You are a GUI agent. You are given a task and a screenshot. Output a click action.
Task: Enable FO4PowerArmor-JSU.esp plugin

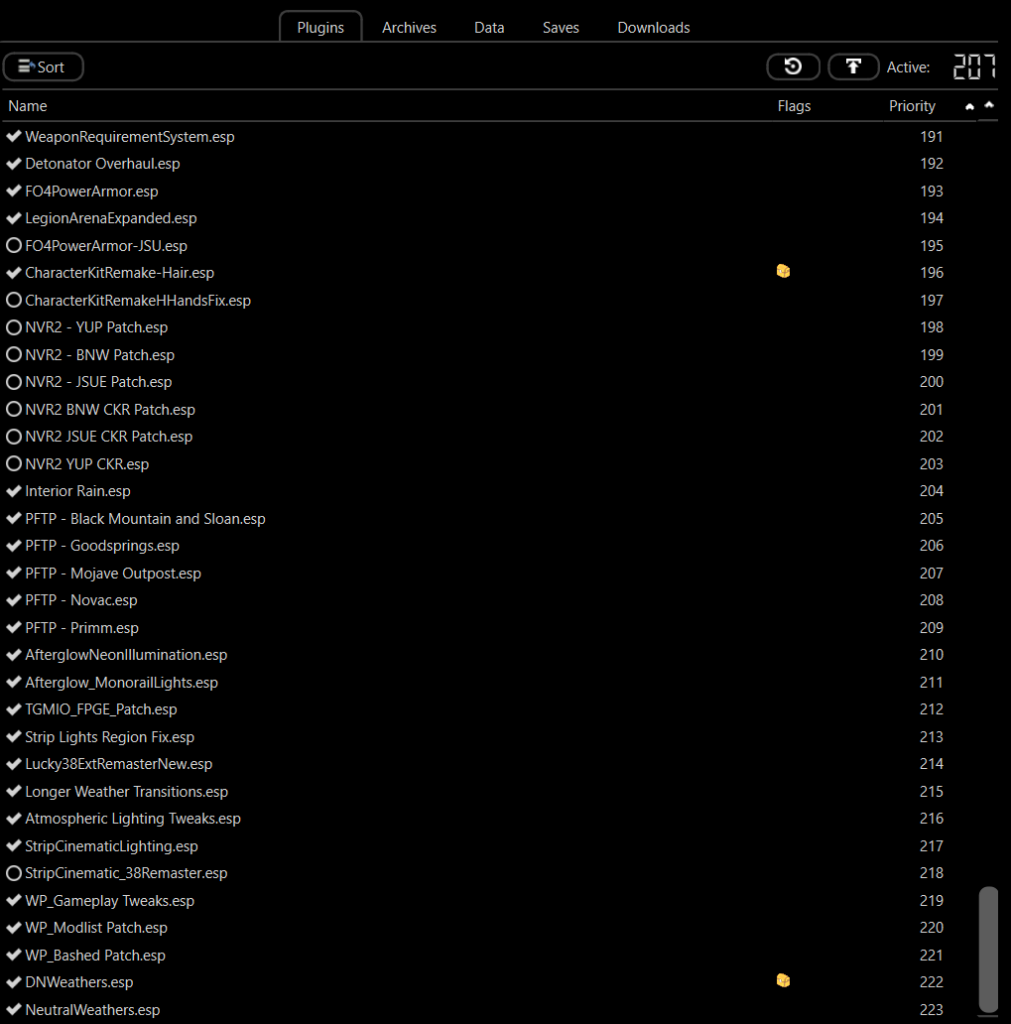14,246
